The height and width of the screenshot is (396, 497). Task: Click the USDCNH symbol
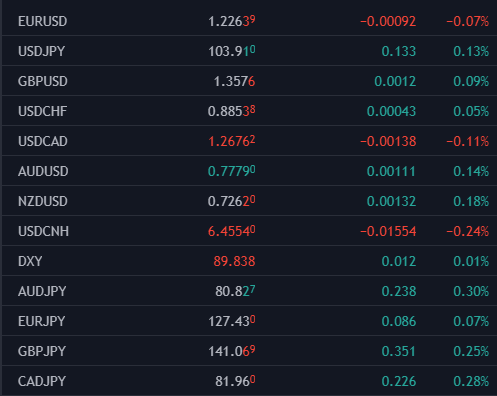pyautogui.click(x=43, y=231)
